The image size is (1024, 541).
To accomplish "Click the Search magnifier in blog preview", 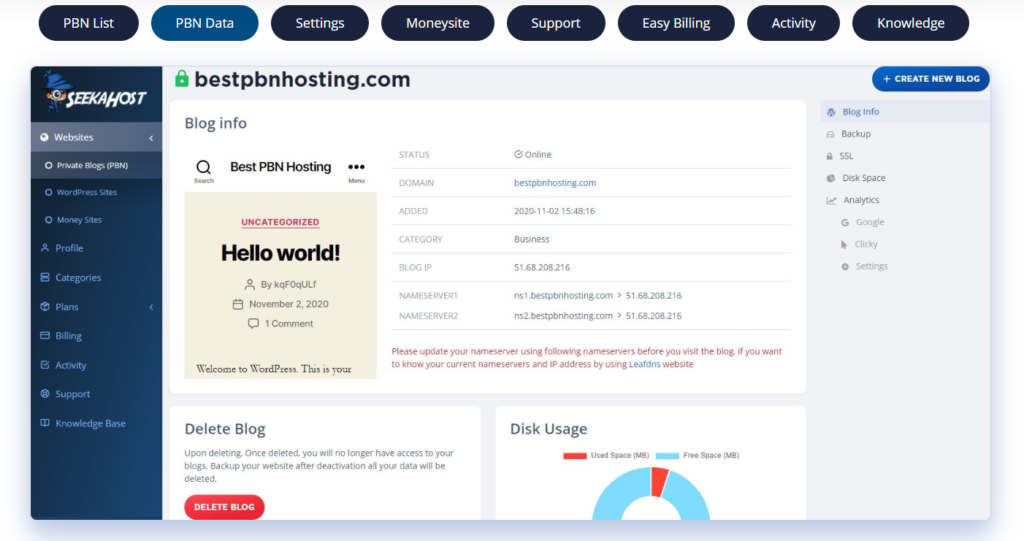I will coord(204,167).
